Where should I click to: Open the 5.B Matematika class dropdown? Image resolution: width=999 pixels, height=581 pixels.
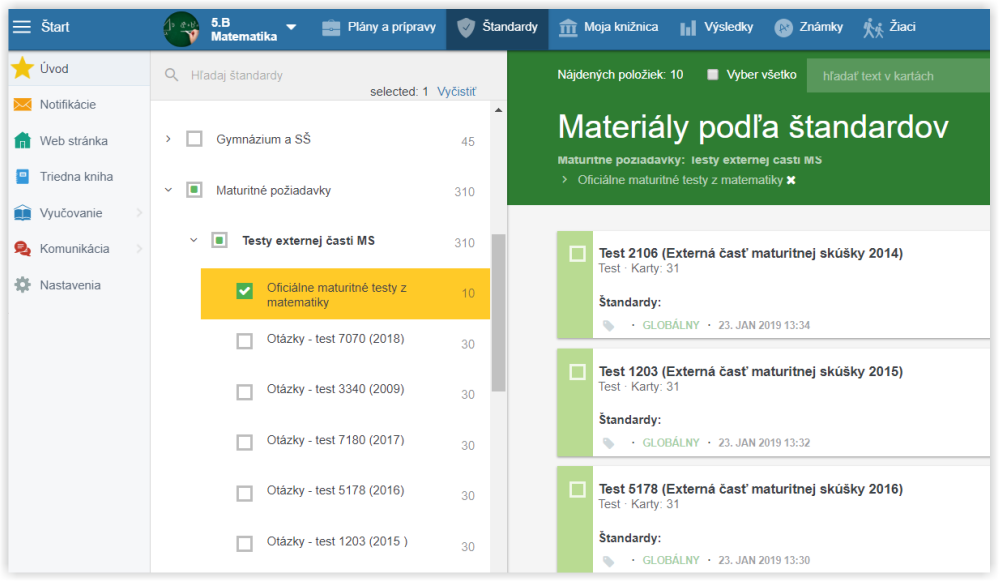pos(291,27)
